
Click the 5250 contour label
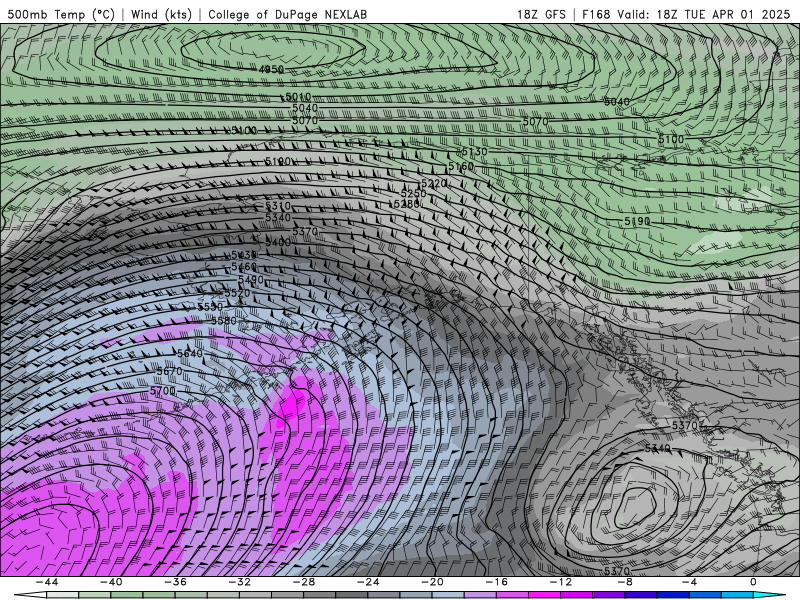413,194
